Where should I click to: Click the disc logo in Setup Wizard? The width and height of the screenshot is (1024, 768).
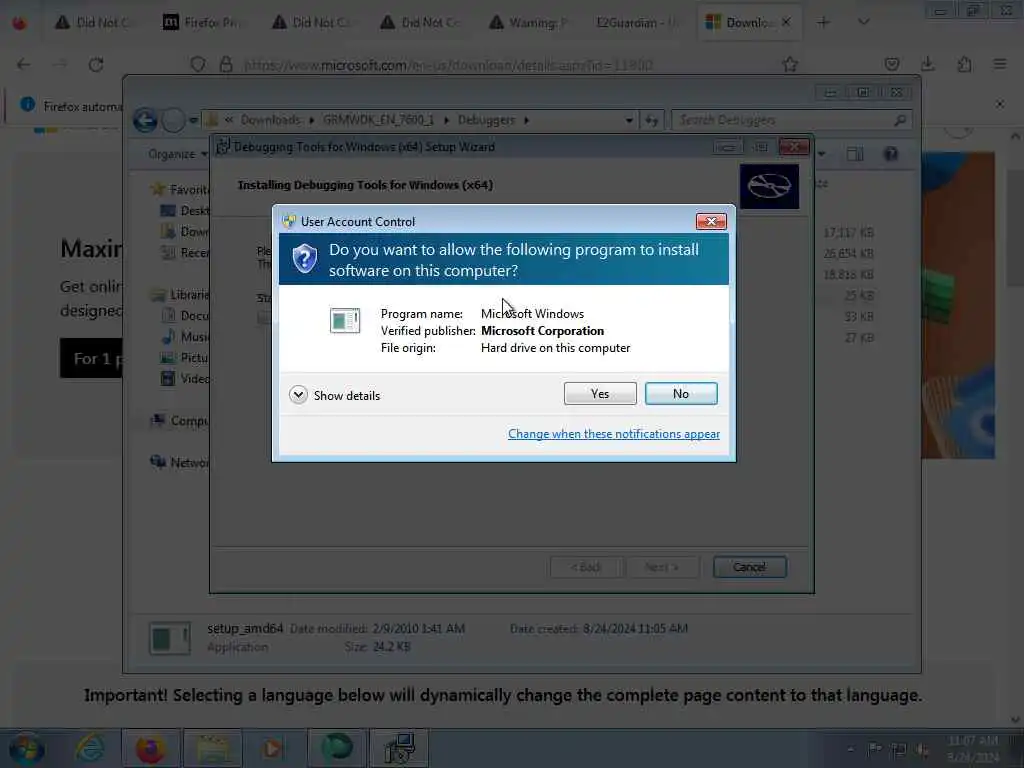pos(769,187)
